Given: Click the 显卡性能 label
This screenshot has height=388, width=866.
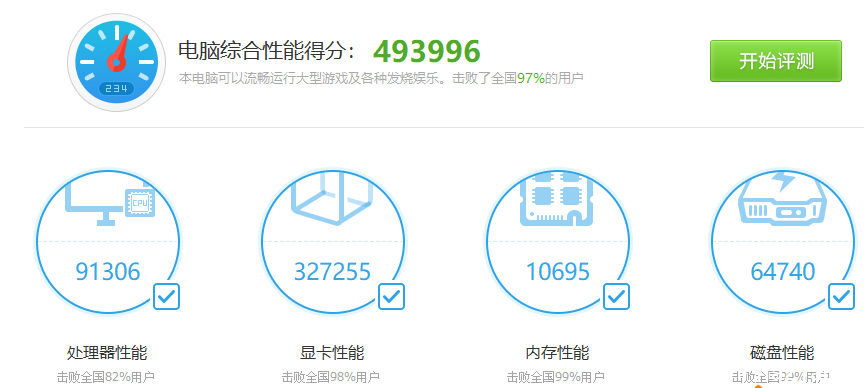Looking at the screenshot, I should pyautogui.click(x=332, y=353).
